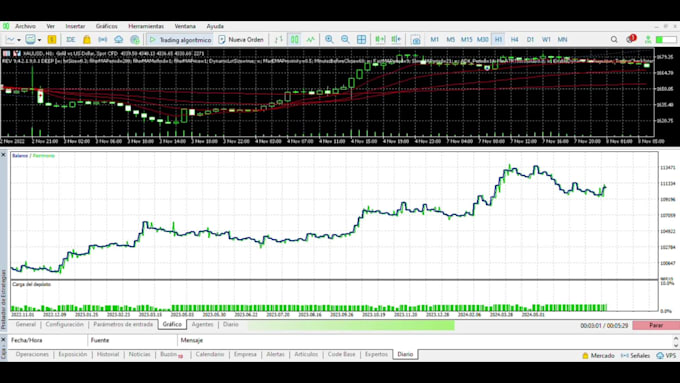
Task: Click the yellow market bag icon
Action: click(x=87, y=39)
